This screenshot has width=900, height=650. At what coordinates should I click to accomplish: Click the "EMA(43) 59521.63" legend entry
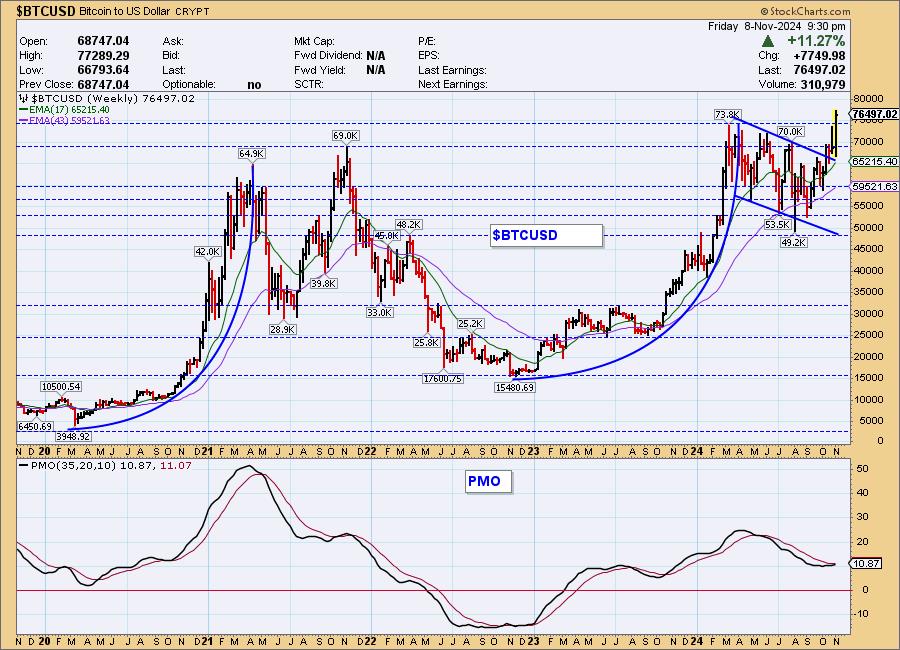point(64,120)
